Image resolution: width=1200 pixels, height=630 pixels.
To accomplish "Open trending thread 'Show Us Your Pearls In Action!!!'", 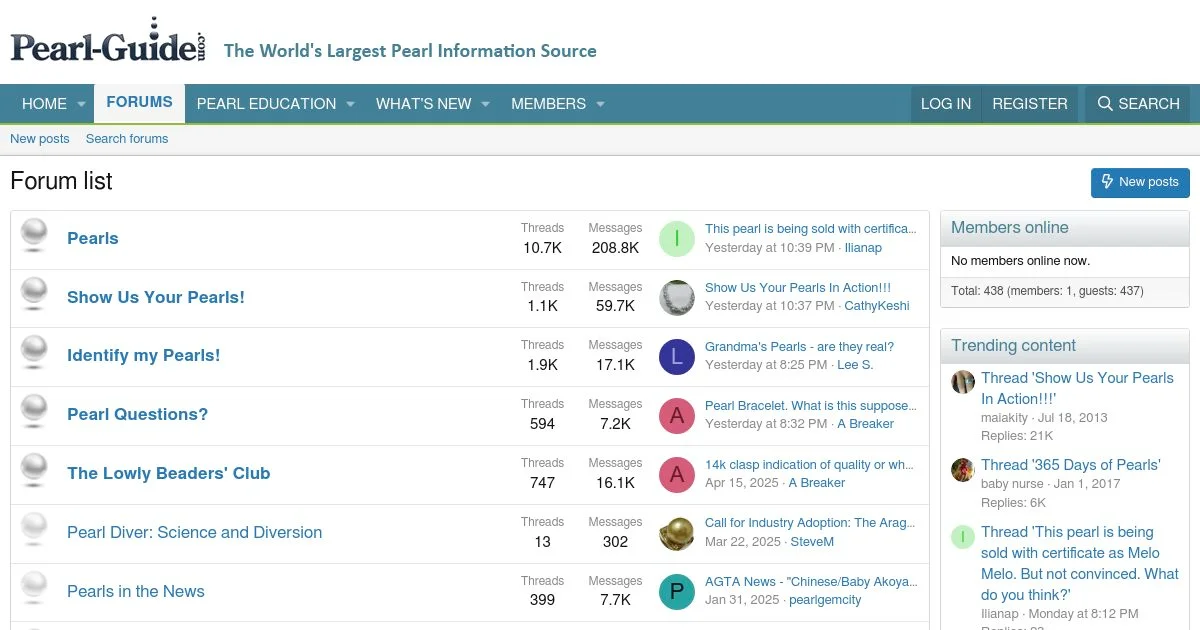I will (1078, 388).
